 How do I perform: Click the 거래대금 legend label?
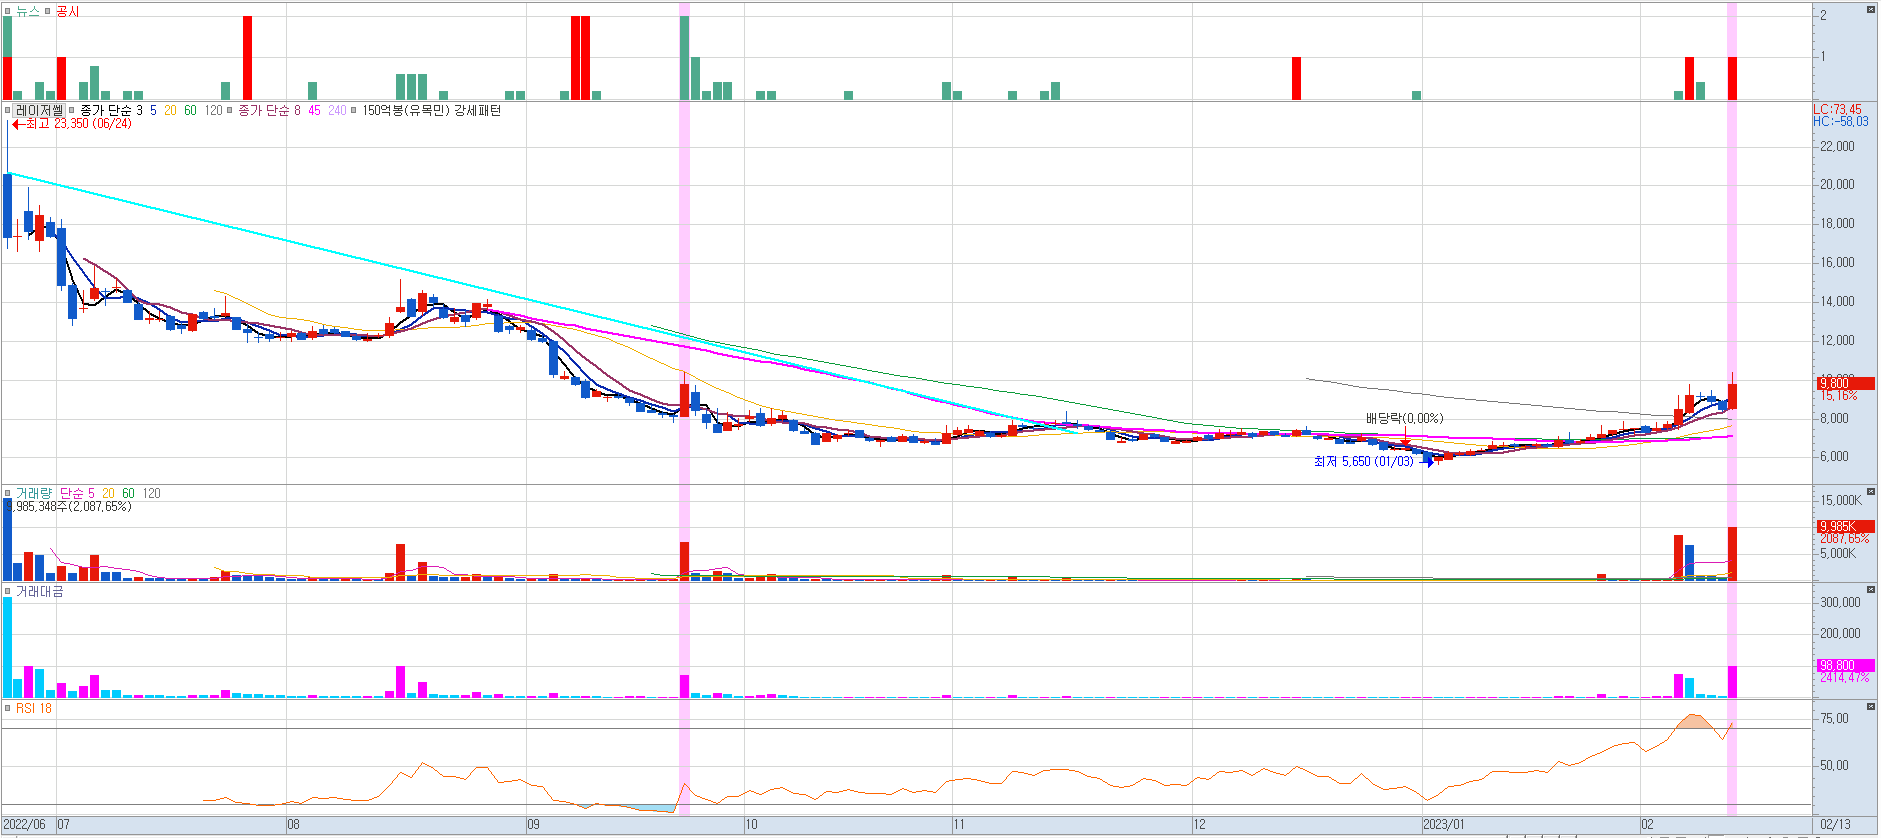[x=39, y=591]
